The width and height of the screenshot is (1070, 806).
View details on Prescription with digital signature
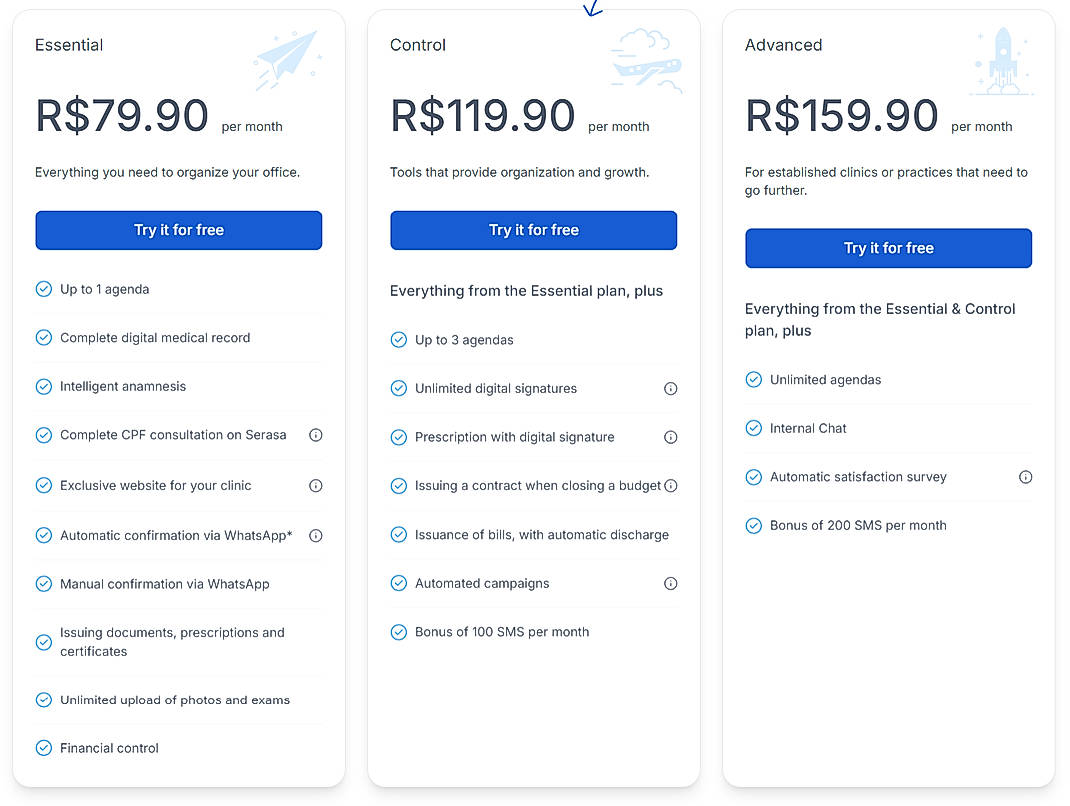[671, 437]
